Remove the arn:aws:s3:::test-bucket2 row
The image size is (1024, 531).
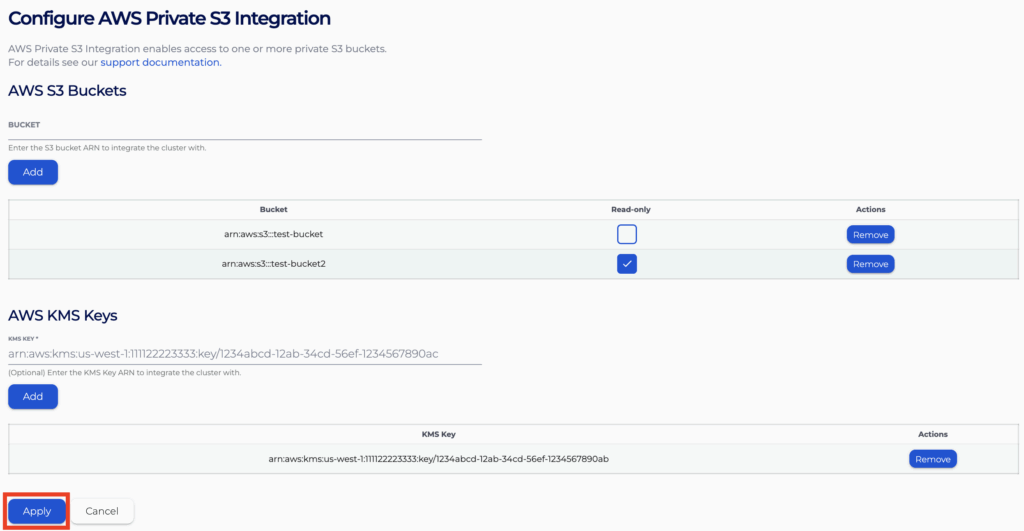[871, 264]
